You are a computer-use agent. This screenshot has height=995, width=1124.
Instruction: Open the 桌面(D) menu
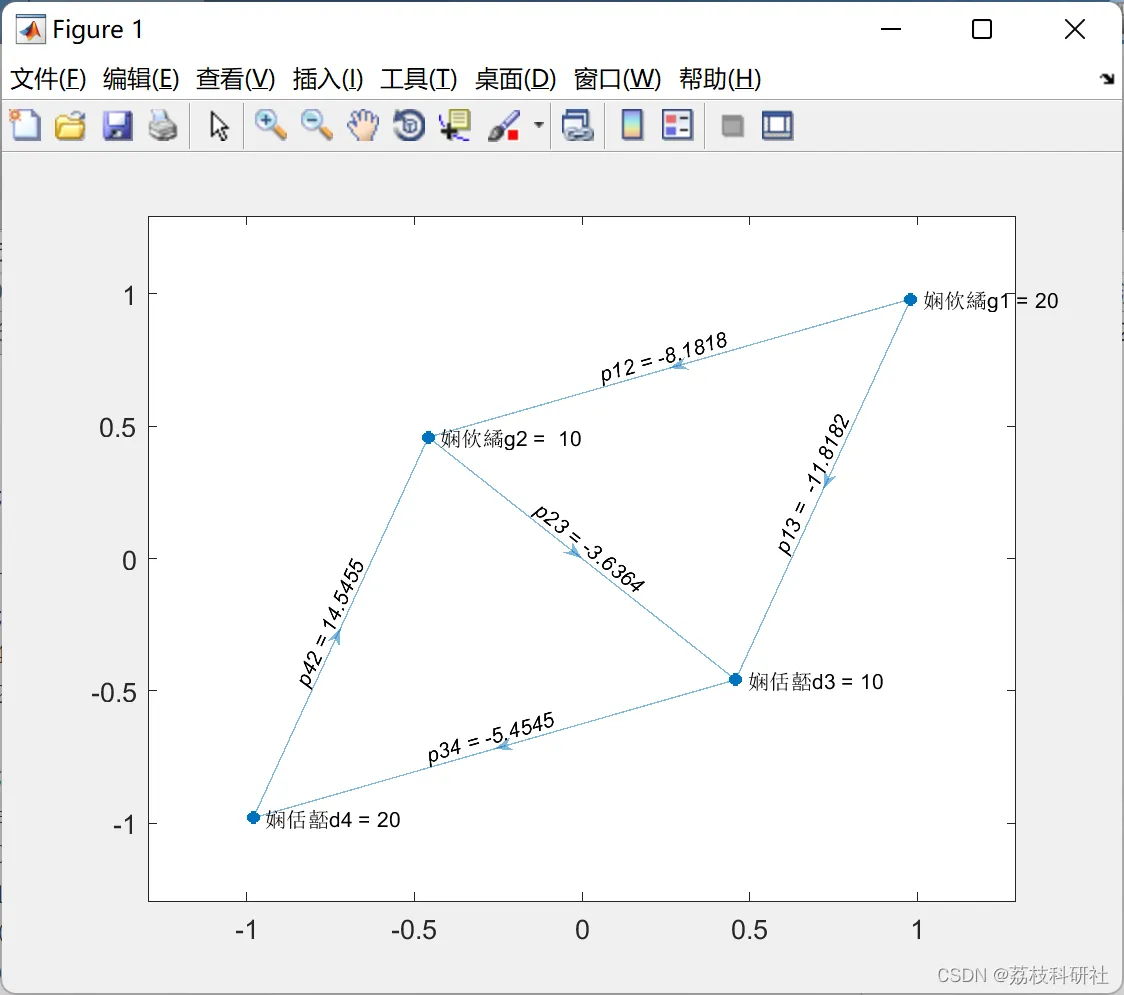pos(515,78)
